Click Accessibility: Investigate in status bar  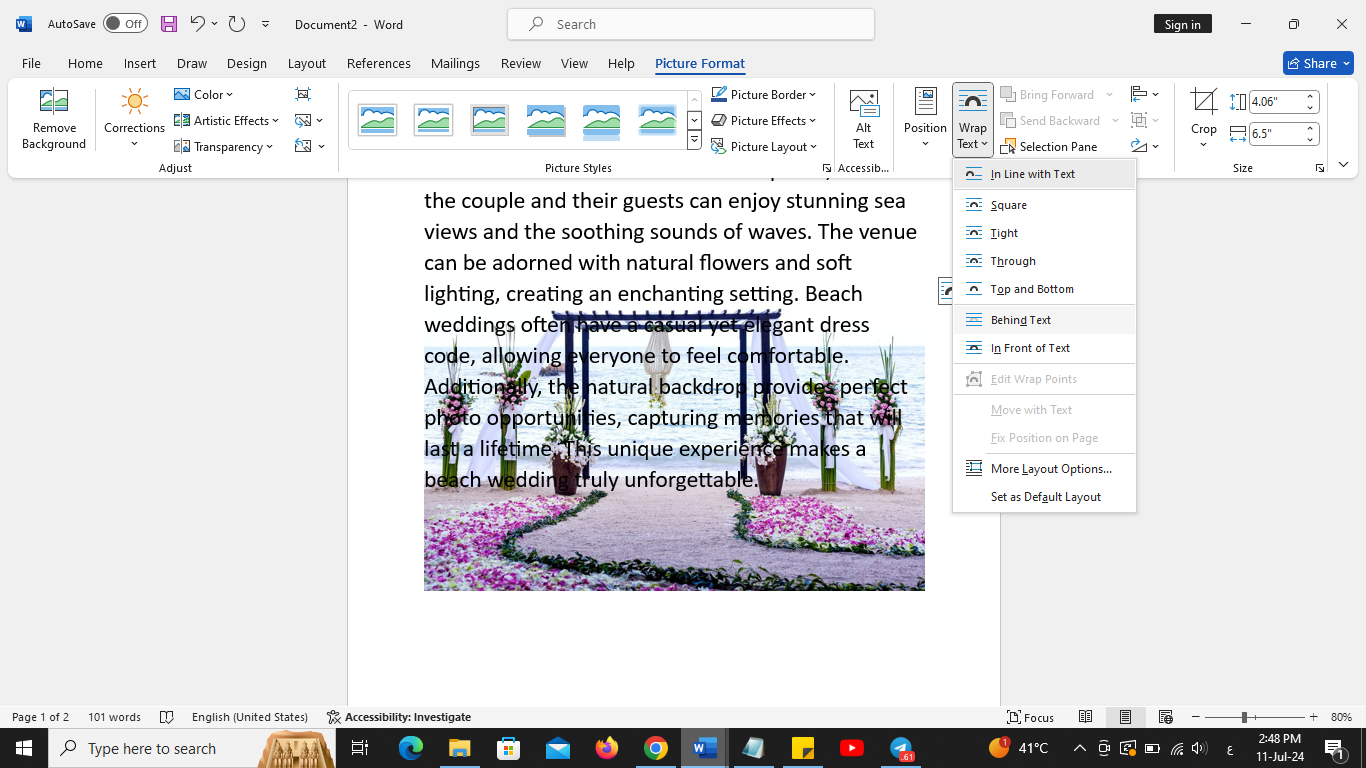click(399, 717)
